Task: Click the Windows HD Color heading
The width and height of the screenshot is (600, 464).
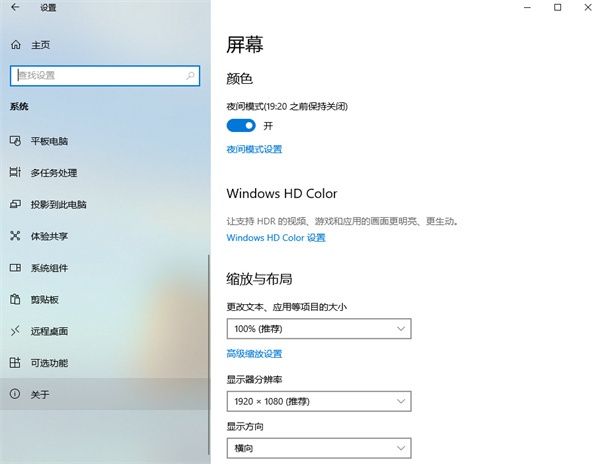Action: [x=282, y=194]
